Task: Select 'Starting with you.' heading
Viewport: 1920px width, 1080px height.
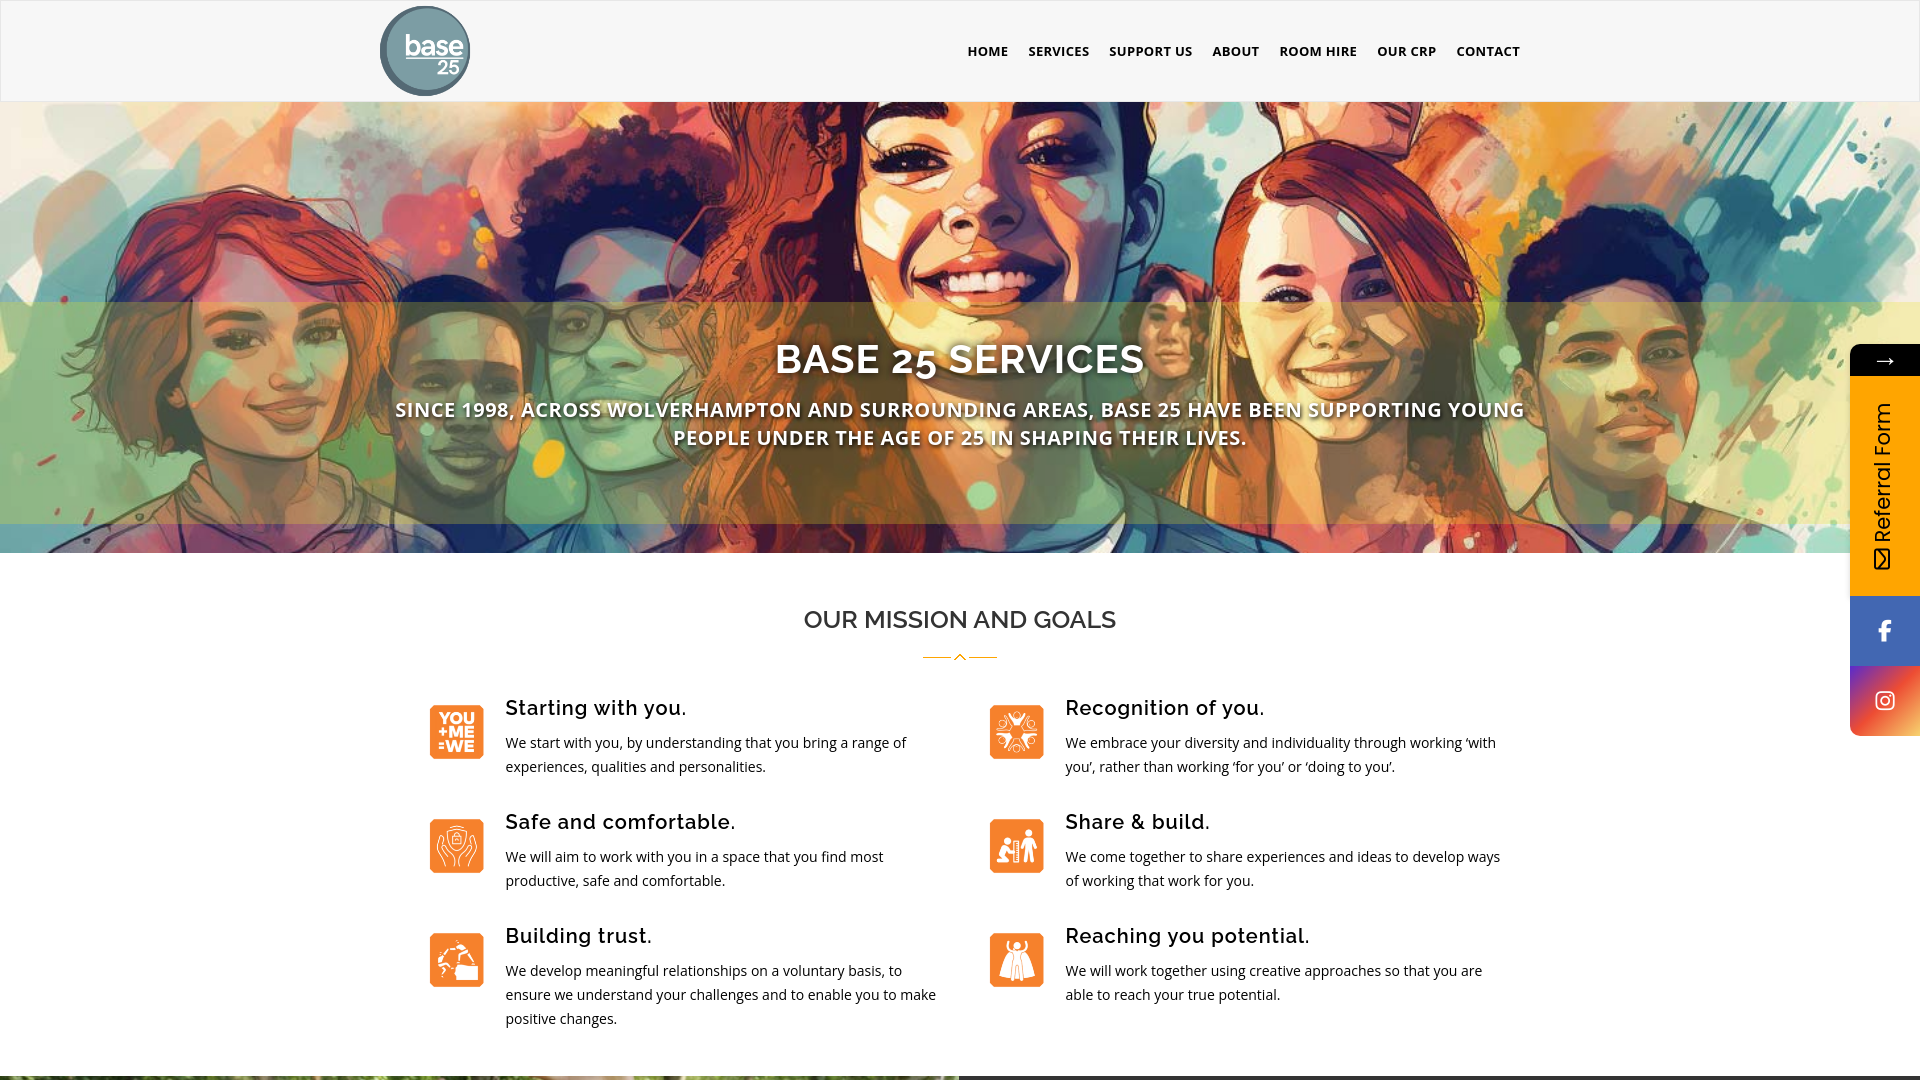Action: (595, 708)
